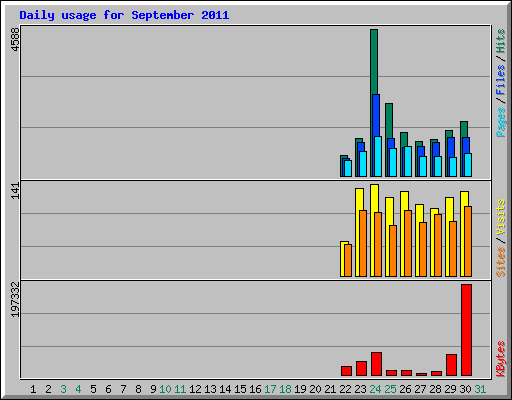This screenshot has width=512, height=400.
Task: Click the day 28 axis label
Action: click(435, 389)
